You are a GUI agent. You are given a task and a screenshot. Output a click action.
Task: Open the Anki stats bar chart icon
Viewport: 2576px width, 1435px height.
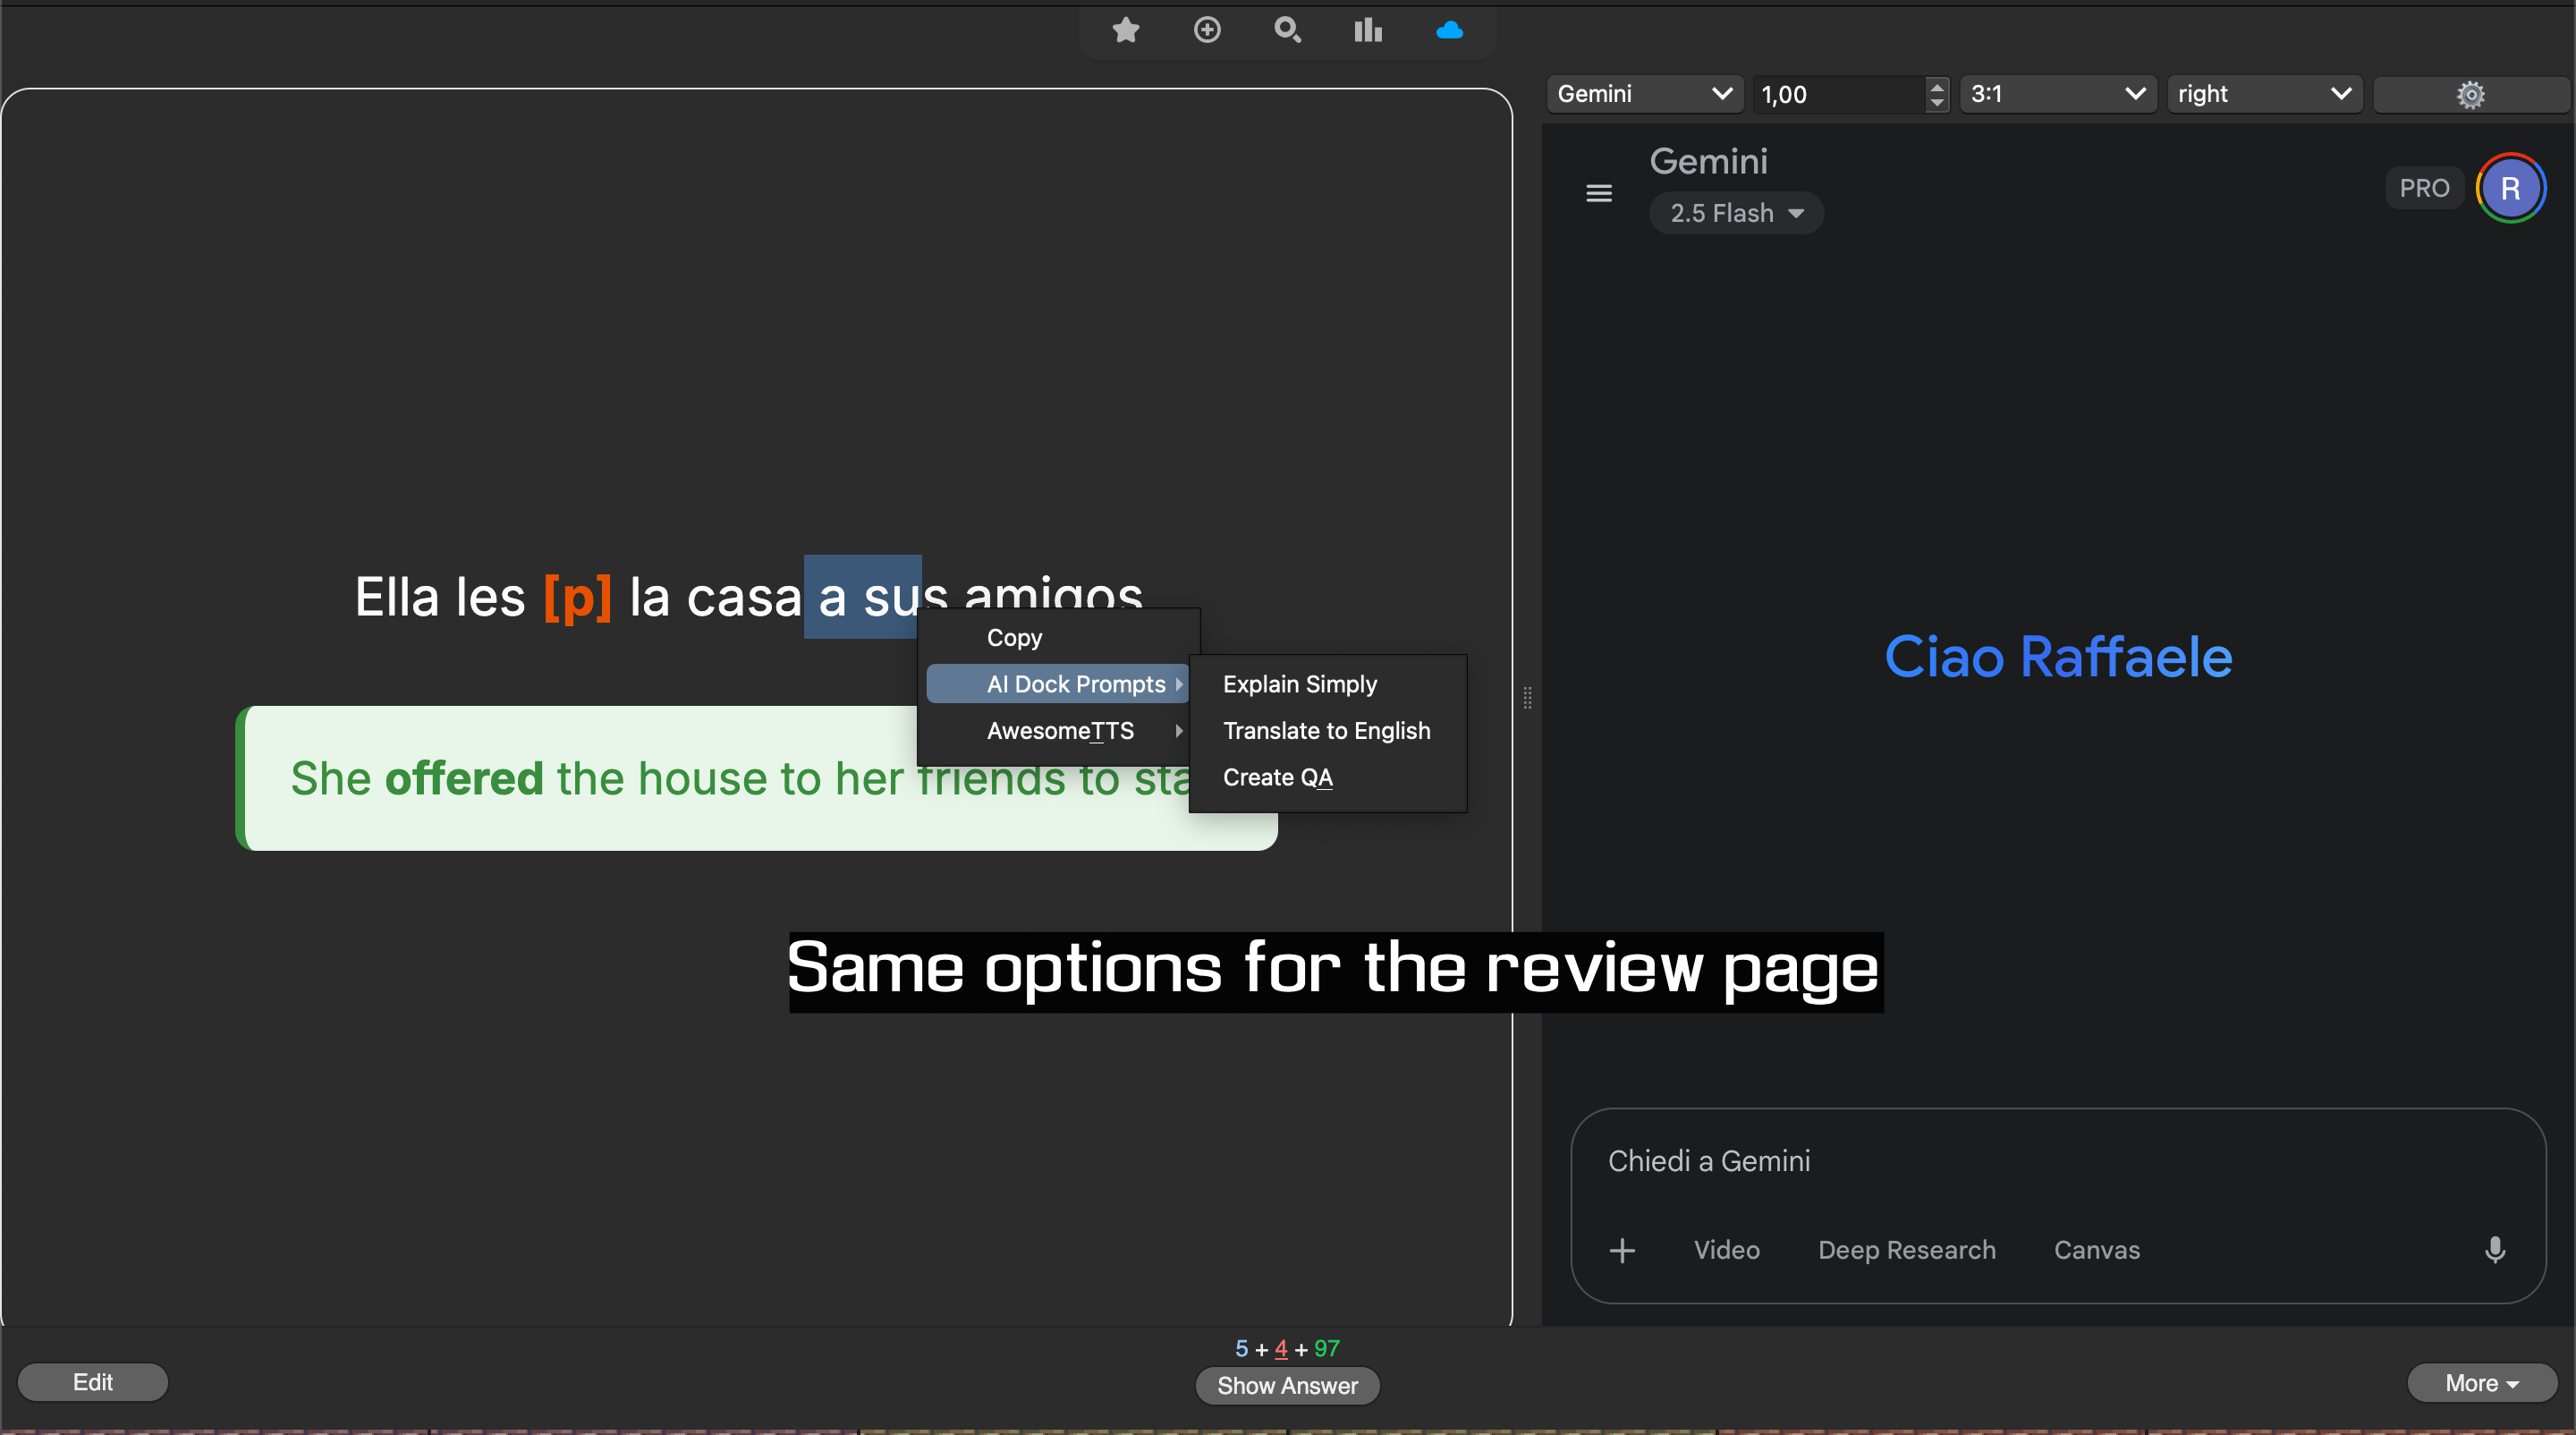[x=1367, y=30]
